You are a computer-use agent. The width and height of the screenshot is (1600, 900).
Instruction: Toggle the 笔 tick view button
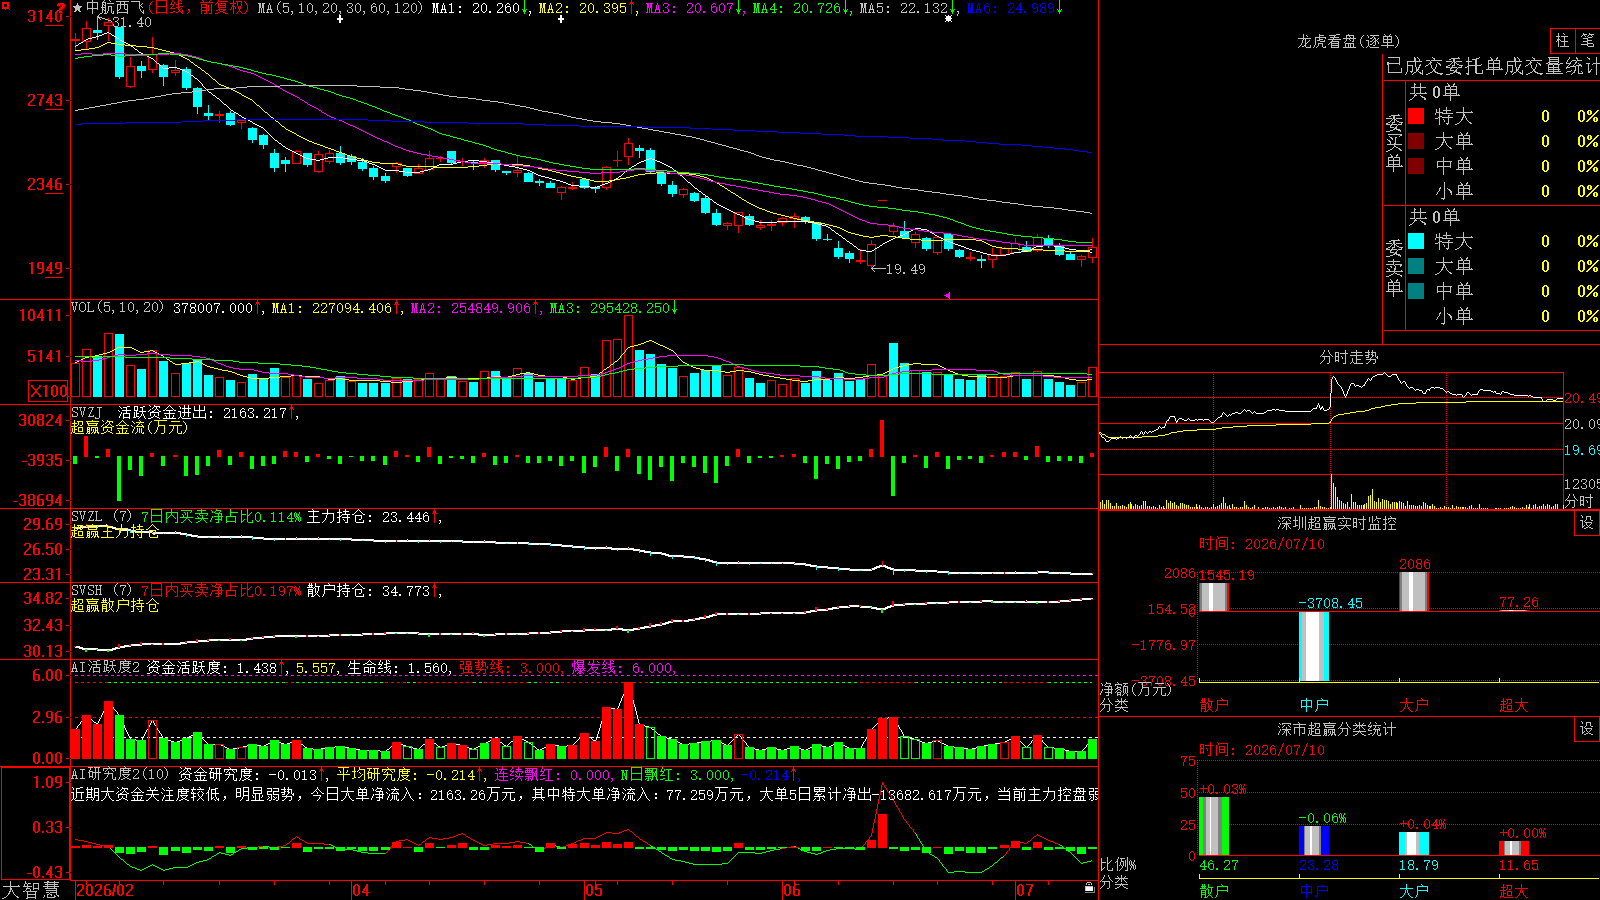pyautogui.click(x=1587, y=40)
